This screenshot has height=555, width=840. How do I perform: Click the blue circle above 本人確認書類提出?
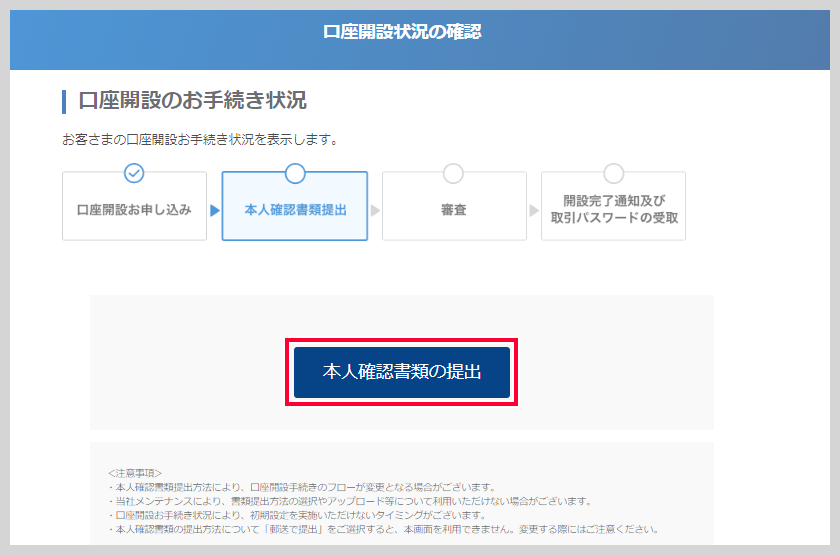pyautogui.click(x=295, y=173)
